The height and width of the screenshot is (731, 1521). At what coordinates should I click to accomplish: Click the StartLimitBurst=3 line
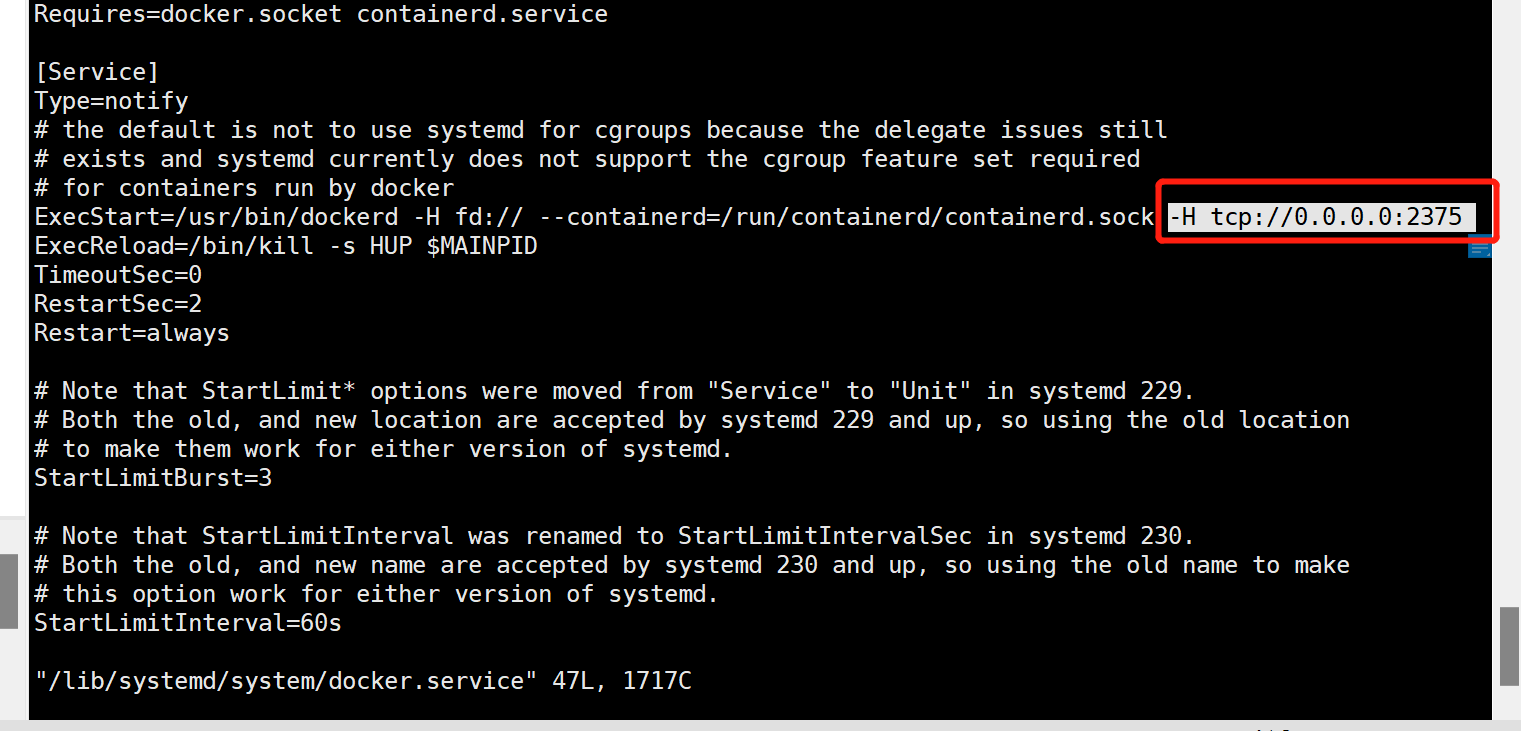153,478
